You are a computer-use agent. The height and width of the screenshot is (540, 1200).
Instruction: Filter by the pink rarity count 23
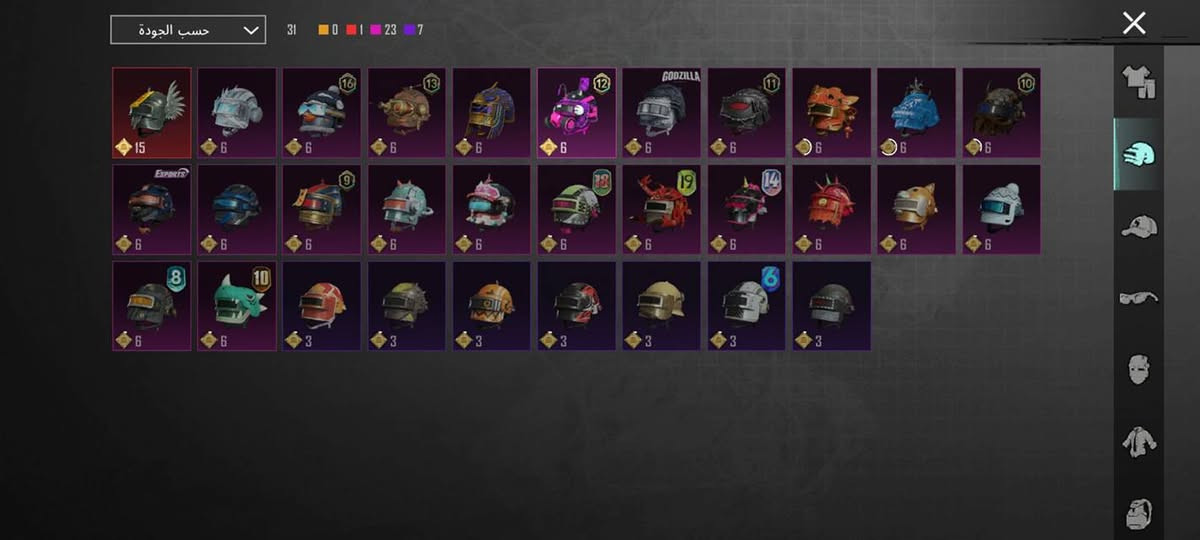(383, 30)
